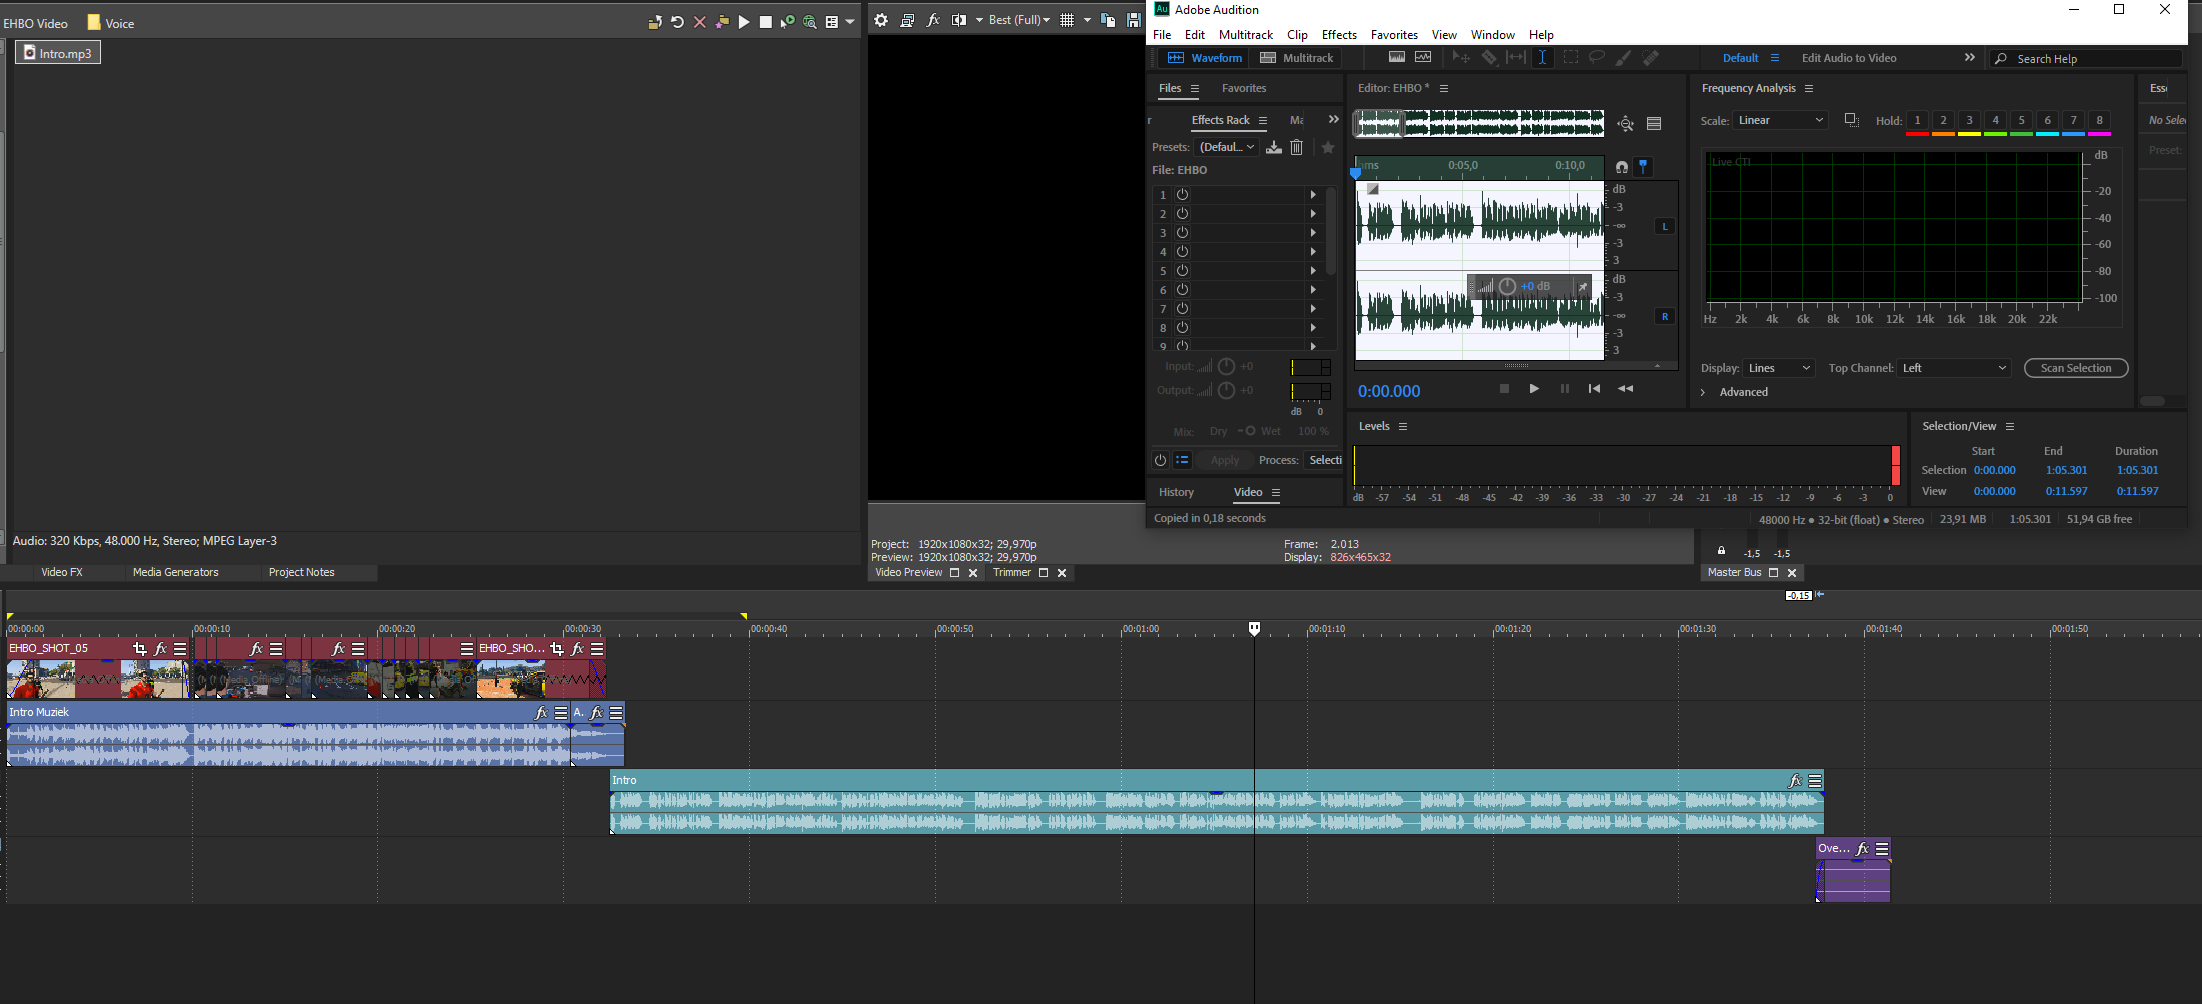Viewport: 2202px width, 1004px height.
Task: Switch to Multitrack view
Action: (x=1297, y=58)
